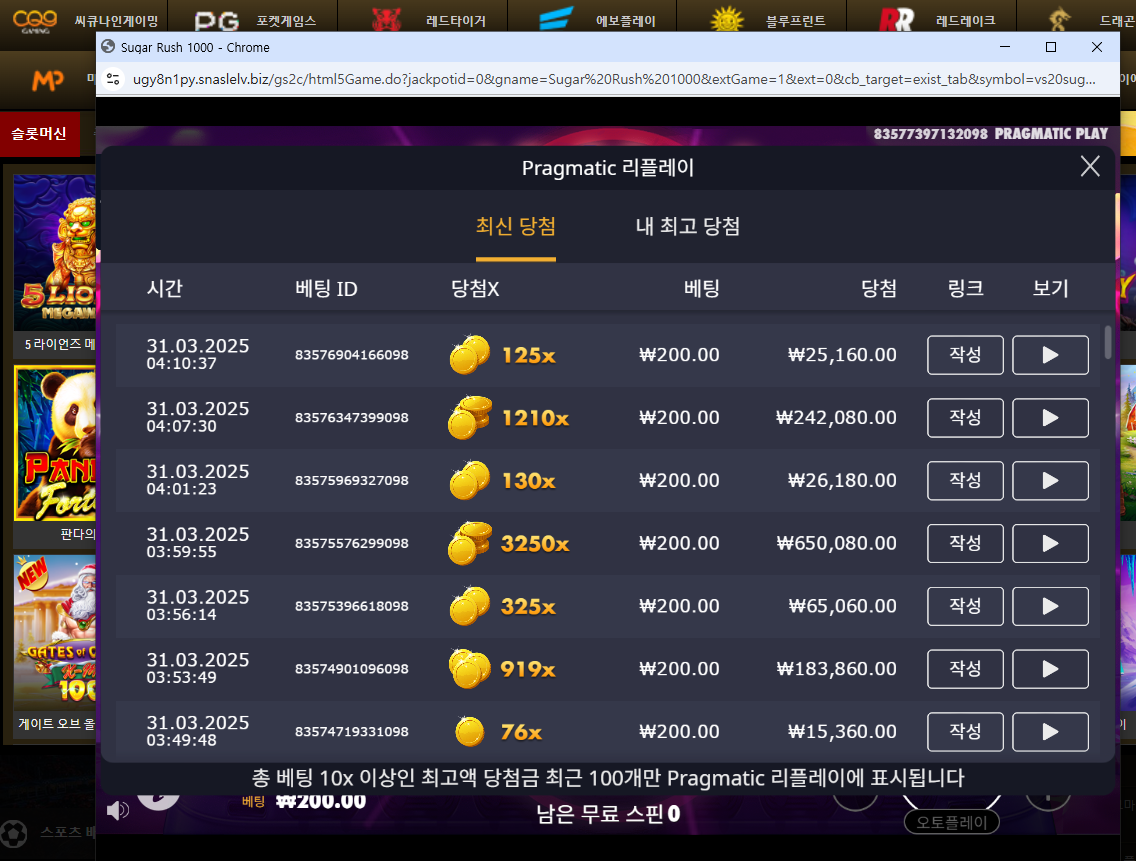
Task: Maximize the Sugar Rush 1000 Chrome window
Action: click(x=1051, y=47)
